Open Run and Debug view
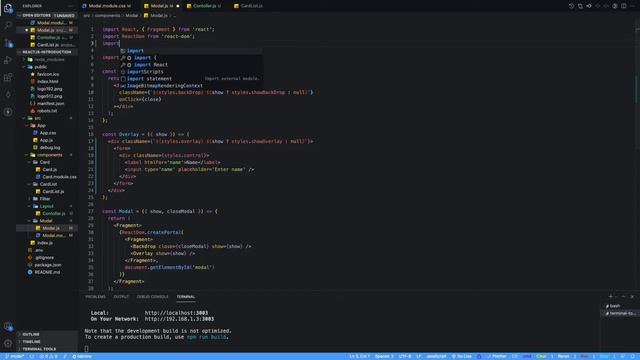The image size is (640, 360). pos(8,60)
